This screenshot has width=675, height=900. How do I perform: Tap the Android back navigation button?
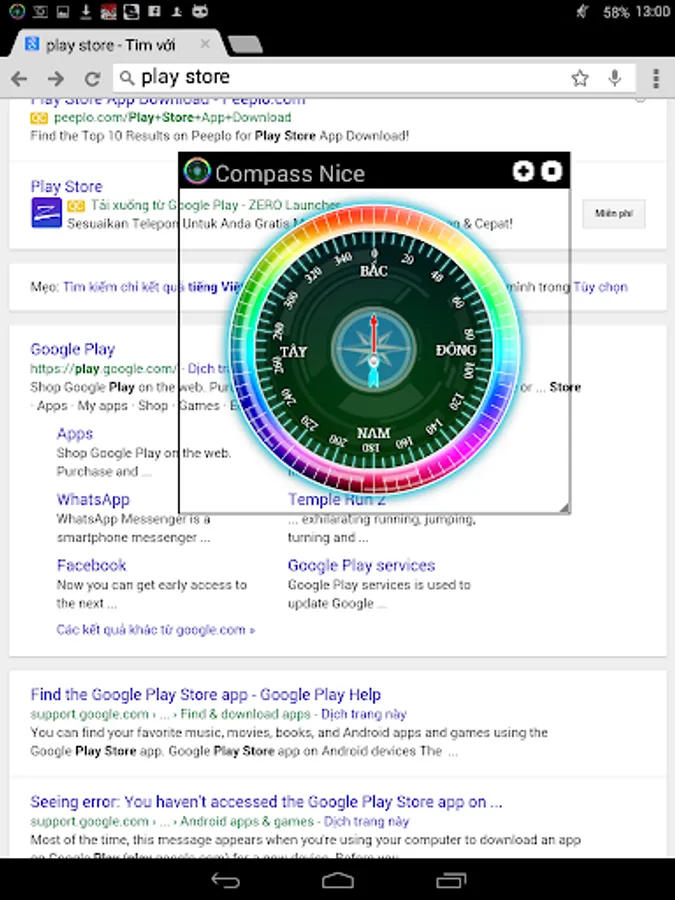(226, 879)
